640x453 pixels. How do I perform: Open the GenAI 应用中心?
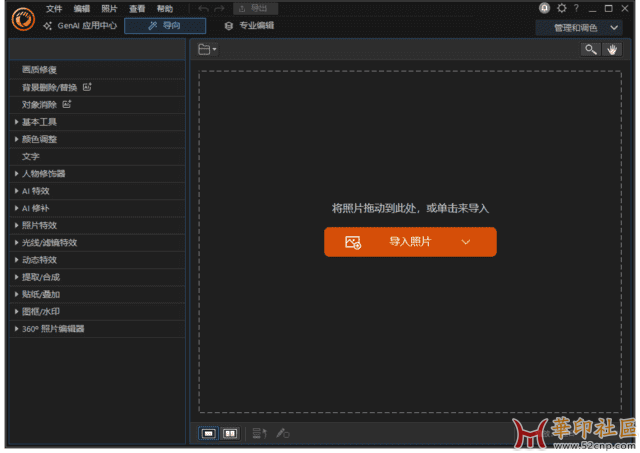point(82,26)
